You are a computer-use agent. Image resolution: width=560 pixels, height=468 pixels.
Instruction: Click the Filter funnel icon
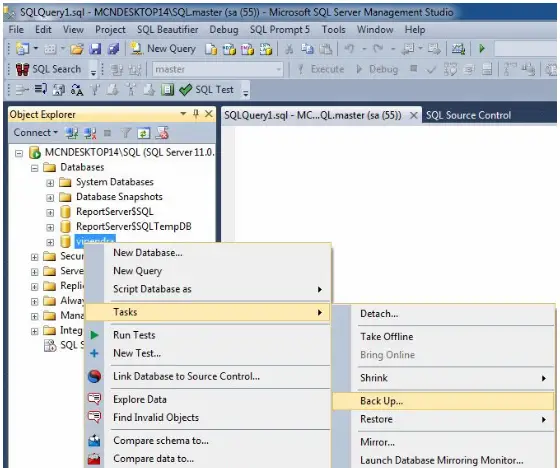126,133
